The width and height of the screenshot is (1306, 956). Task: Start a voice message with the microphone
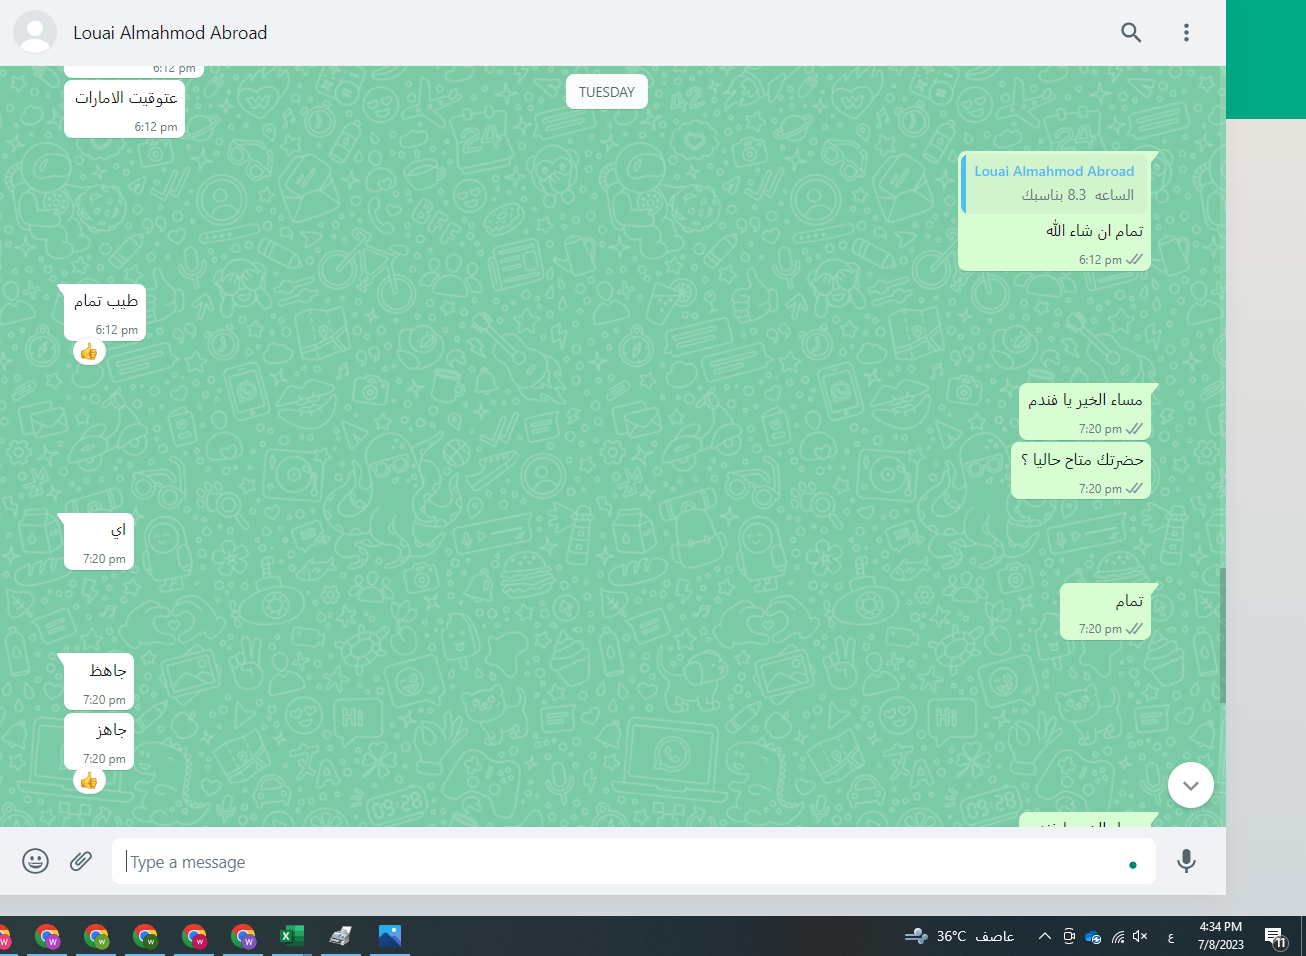(x=1186, y=861)
